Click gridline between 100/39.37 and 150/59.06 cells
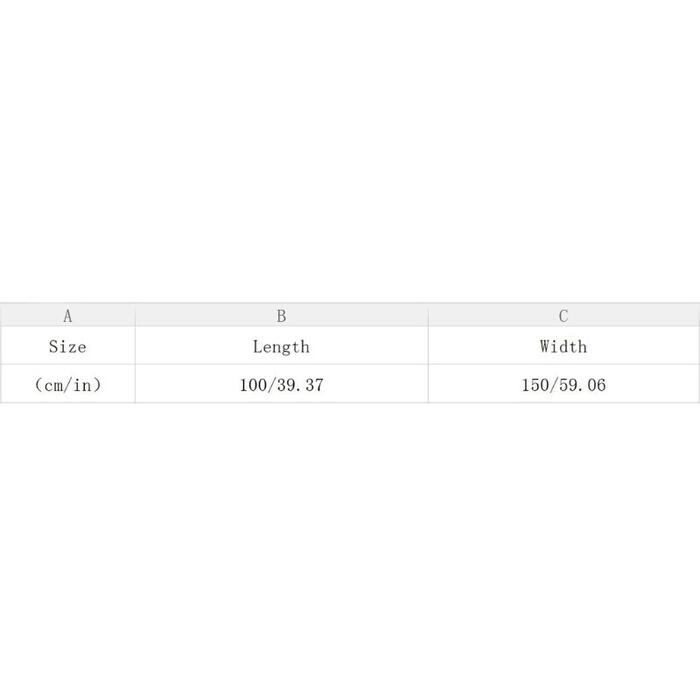This screenshot has width=700, height=700. [428, 385]
